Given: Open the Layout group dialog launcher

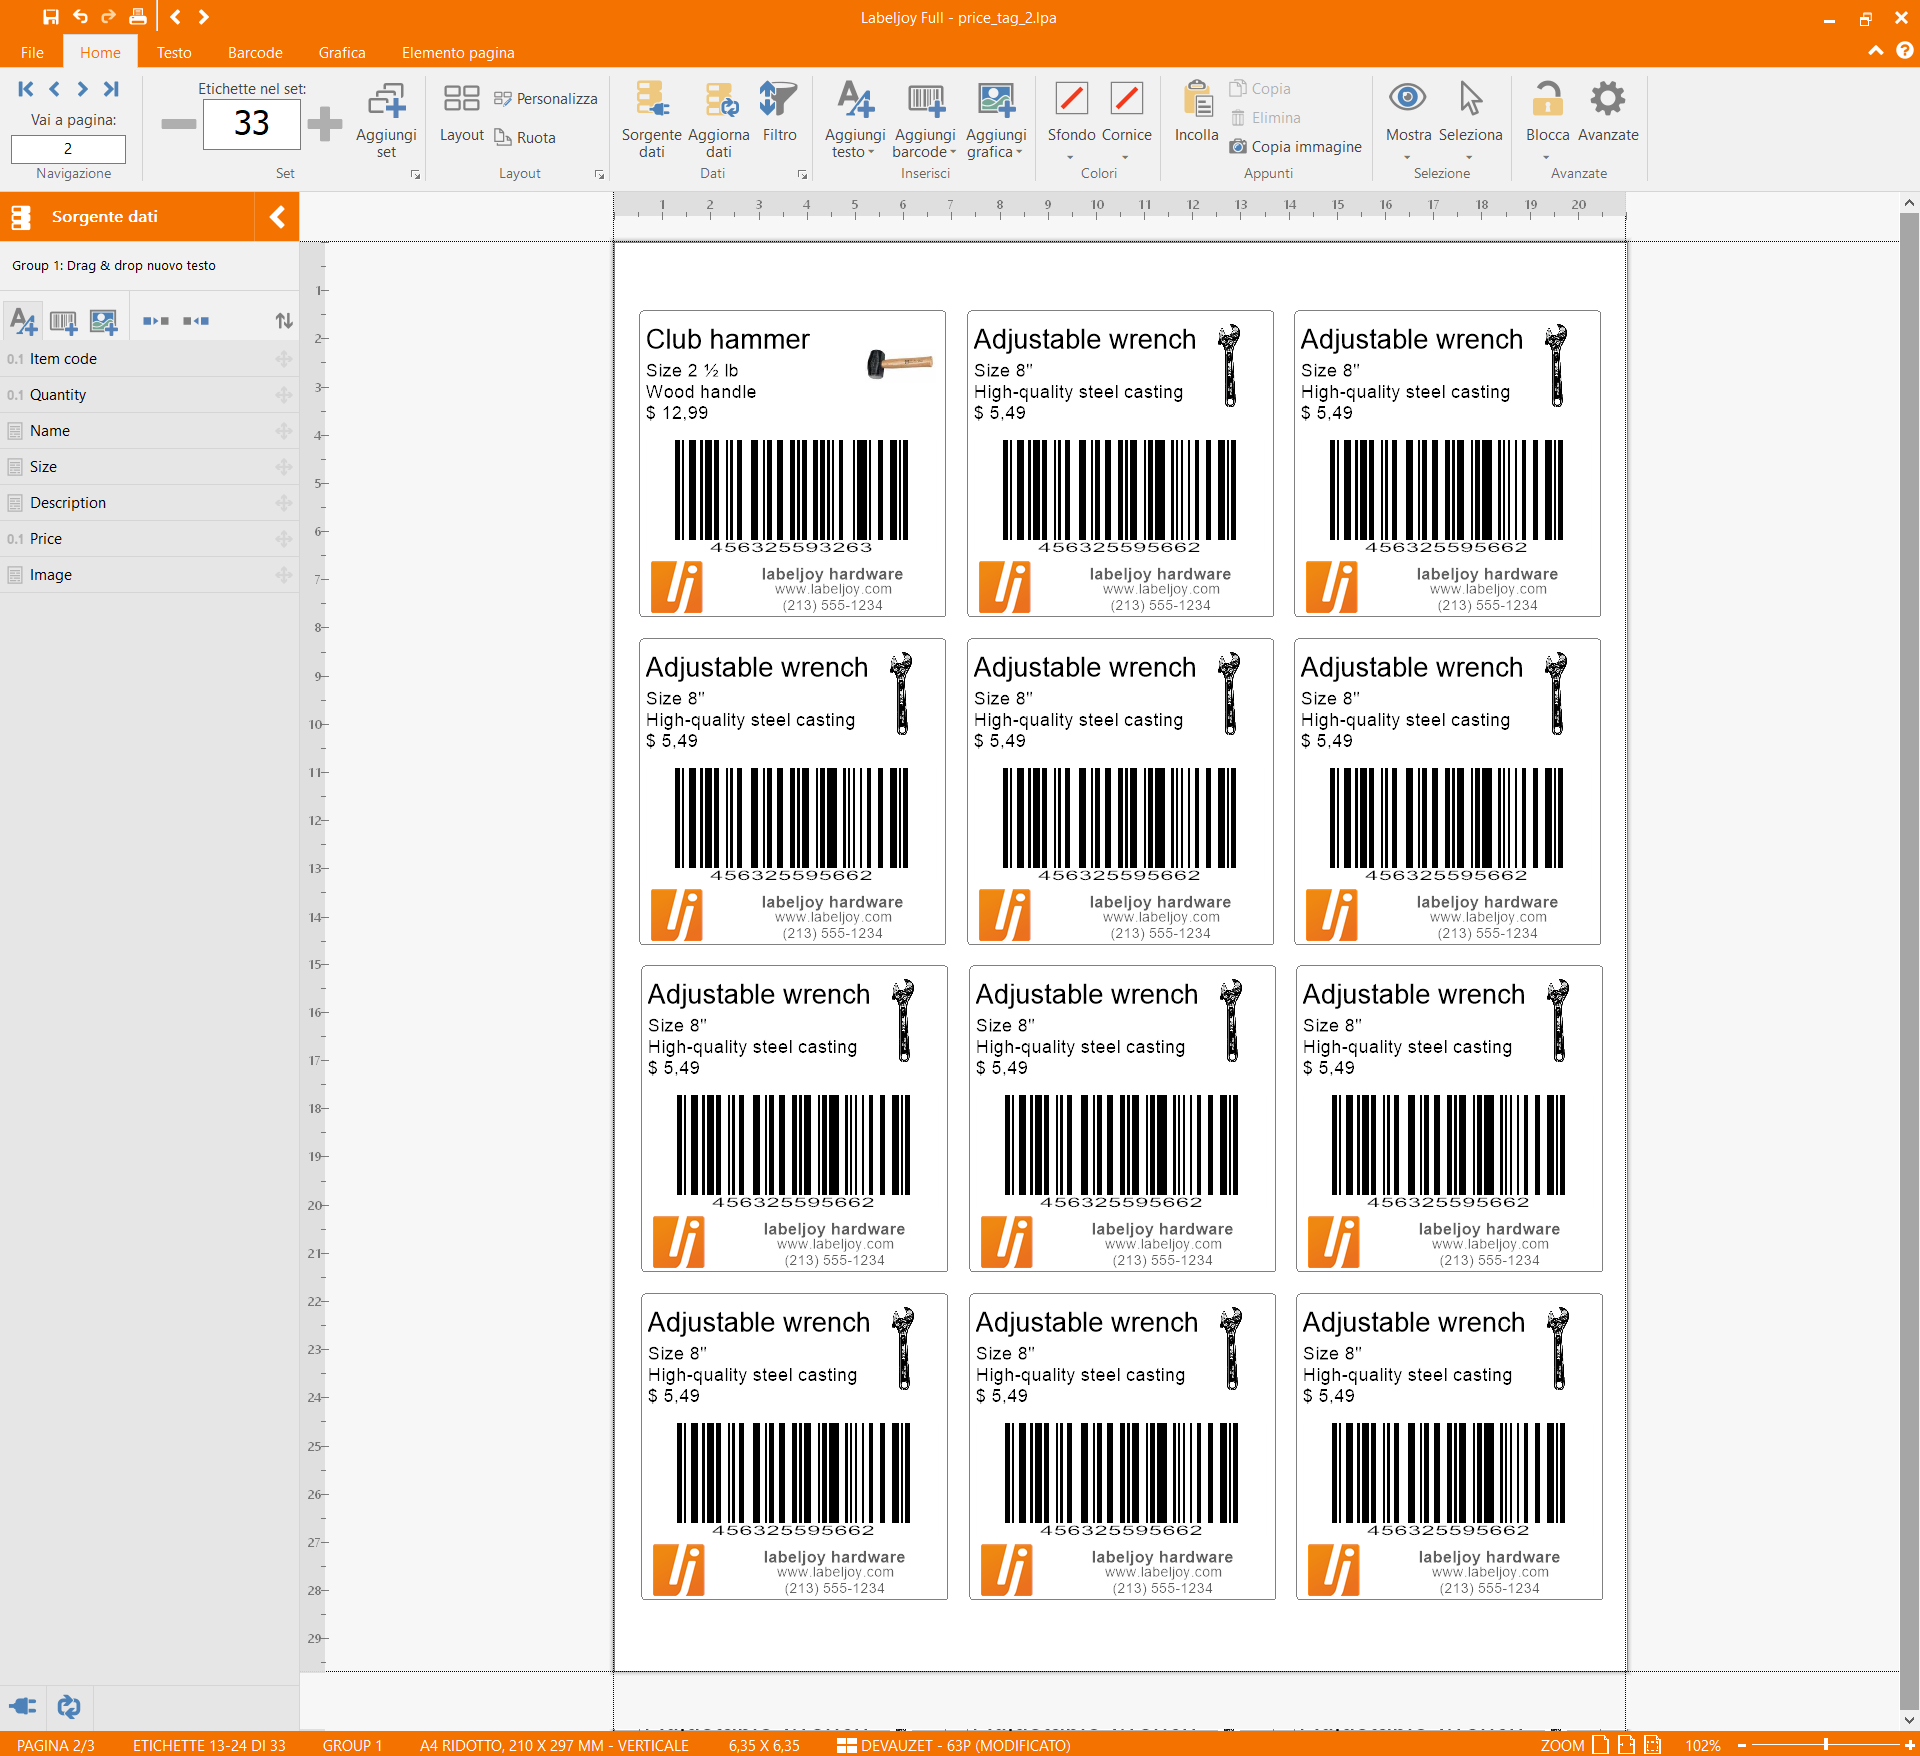Looking at the screenshot, I should click(599, 174).
